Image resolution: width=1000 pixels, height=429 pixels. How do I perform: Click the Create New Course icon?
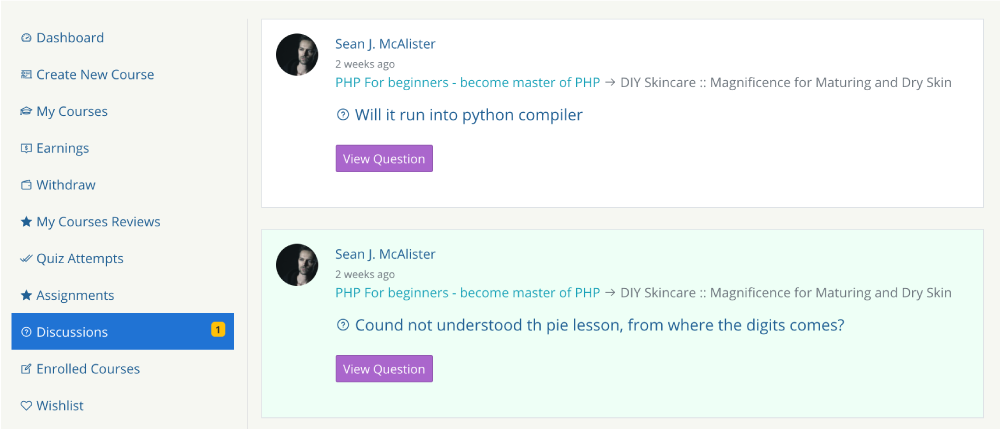tap(26, 75)
